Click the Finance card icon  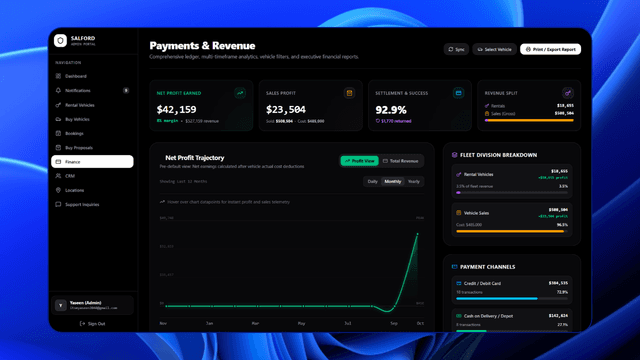58,162
